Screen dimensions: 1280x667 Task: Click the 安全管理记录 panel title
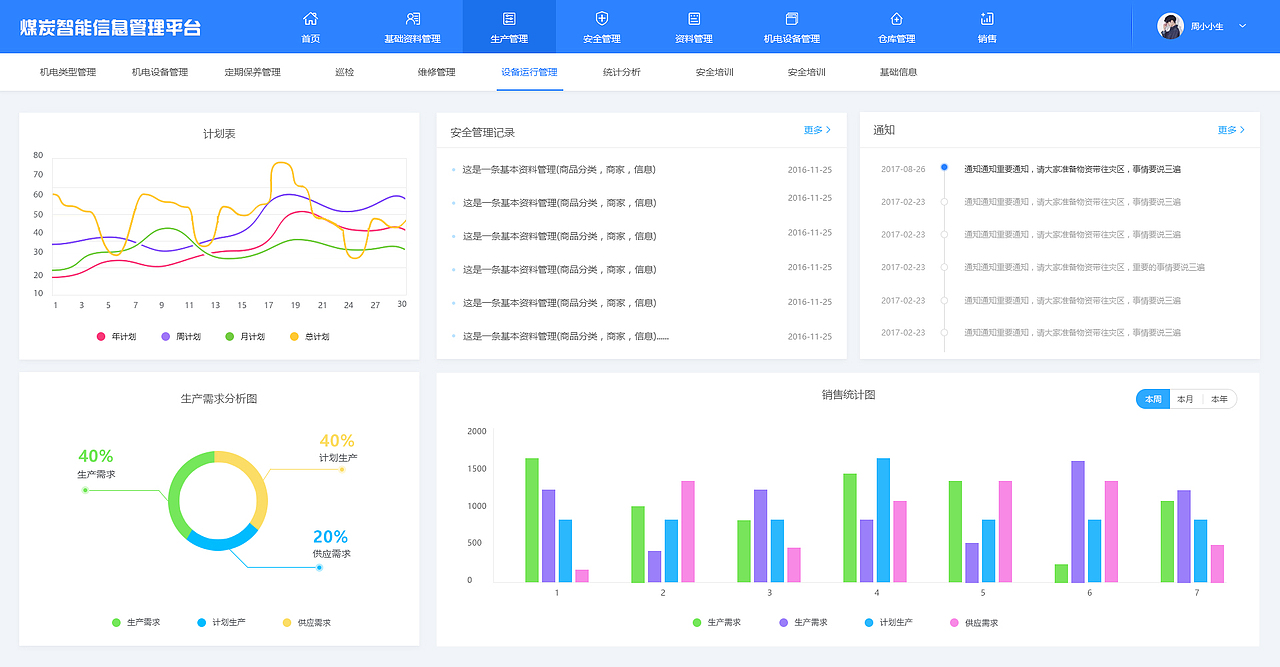coord(482,132)
